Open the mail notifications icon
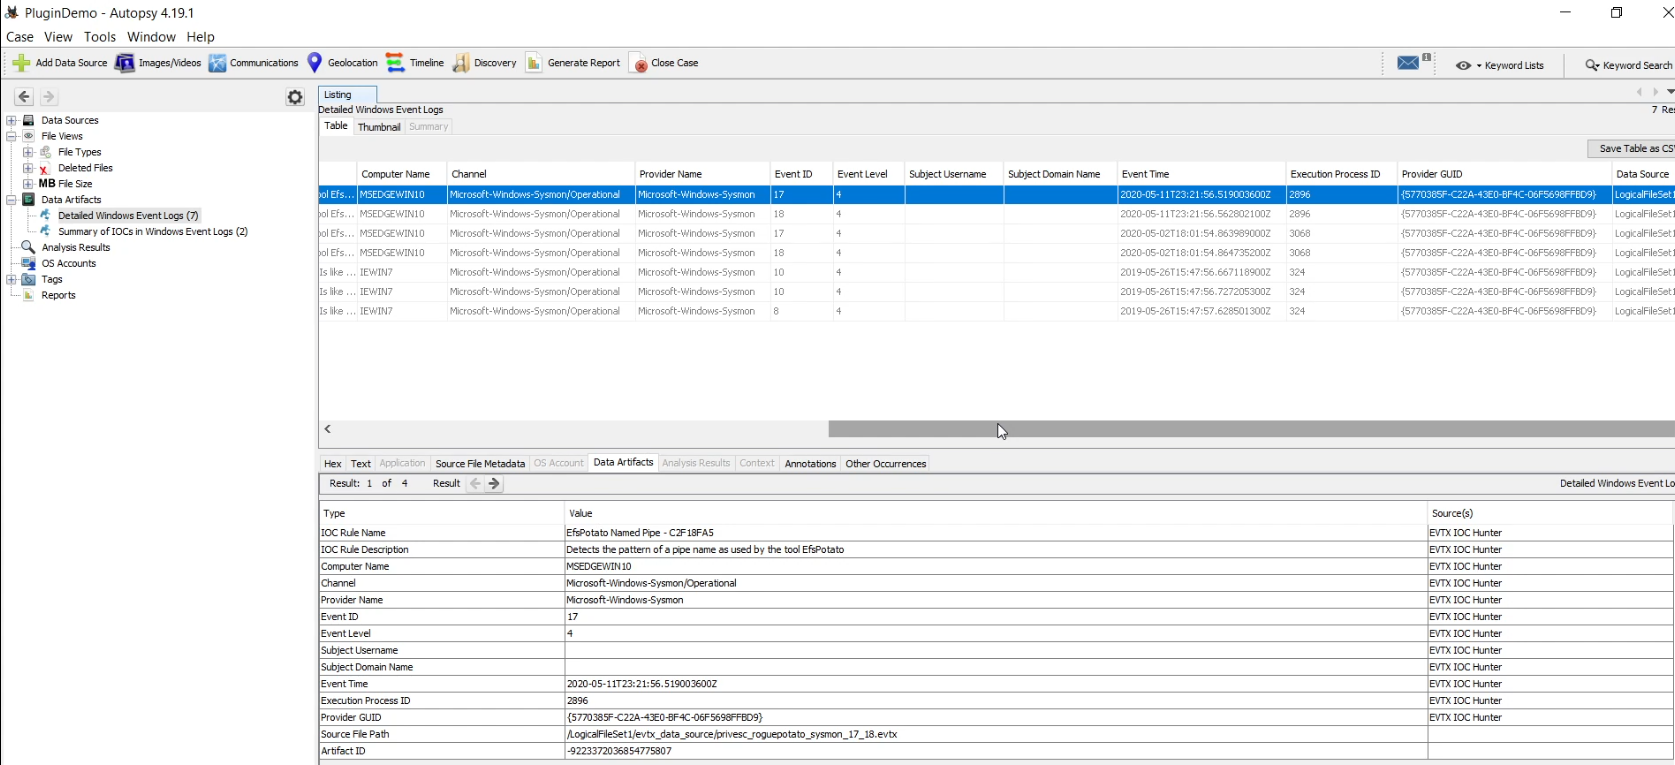The width and height of the screenshot is (1675, 765). tap(1409, 63)
